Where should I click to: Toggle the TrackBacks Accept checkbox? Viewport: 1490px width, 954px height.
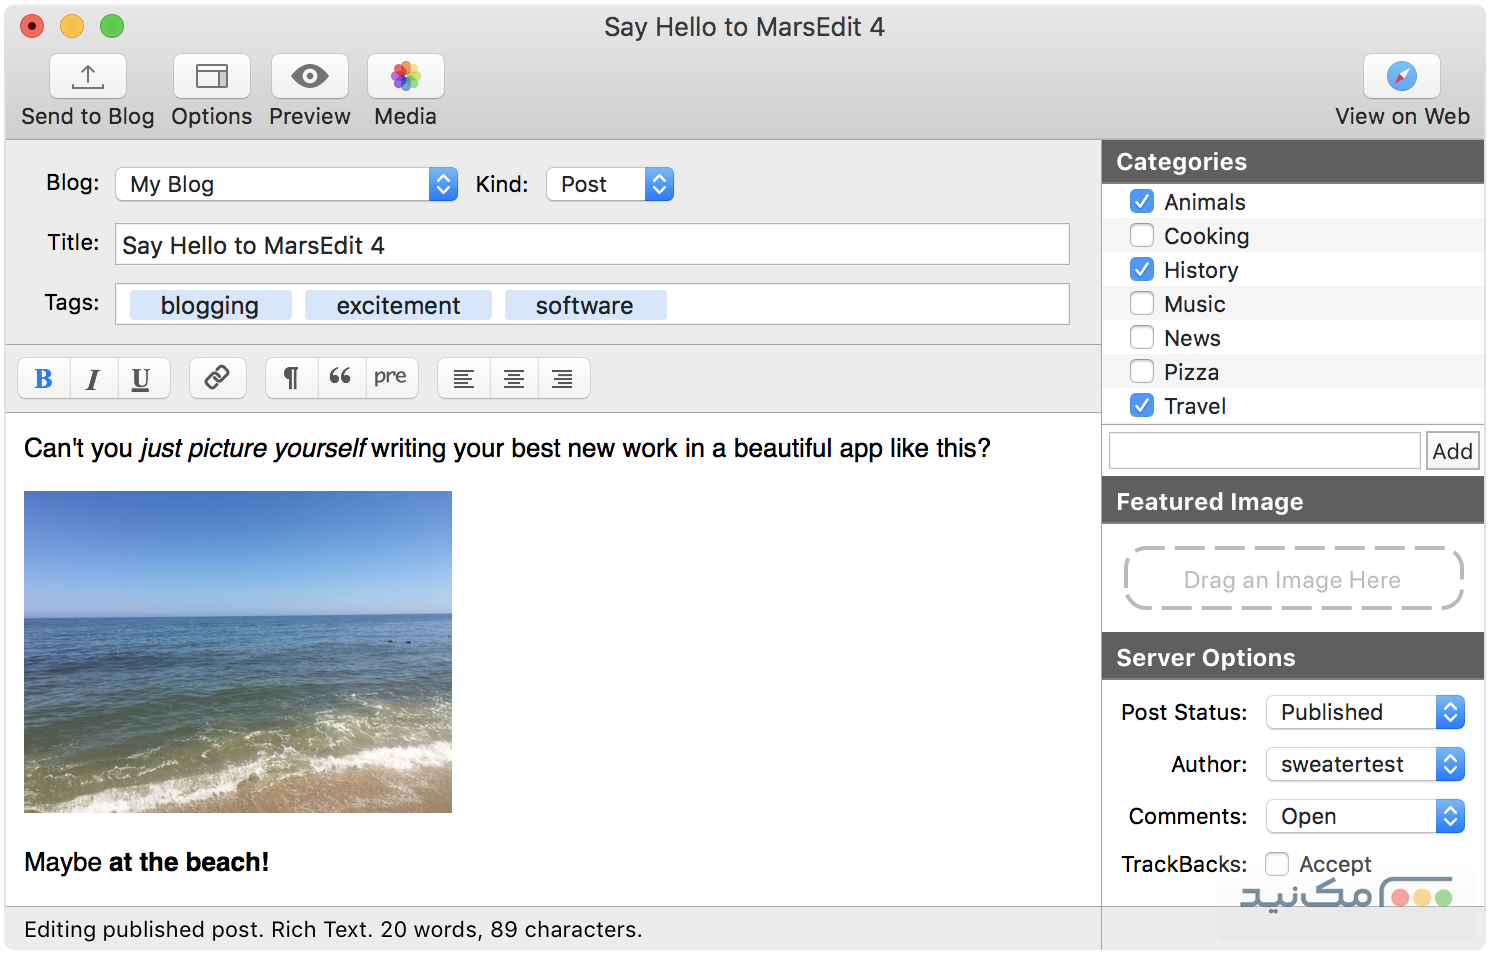point(1277,864)
